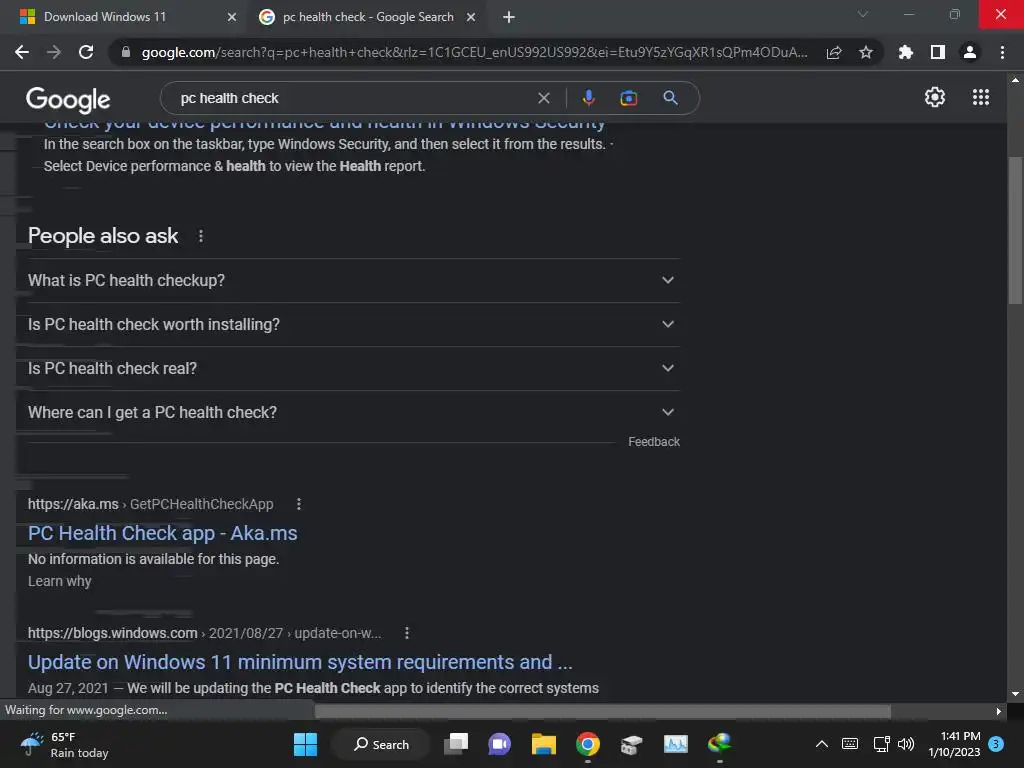
Task: Open the touch keyboard tray icon
Action: click(850, 744)
